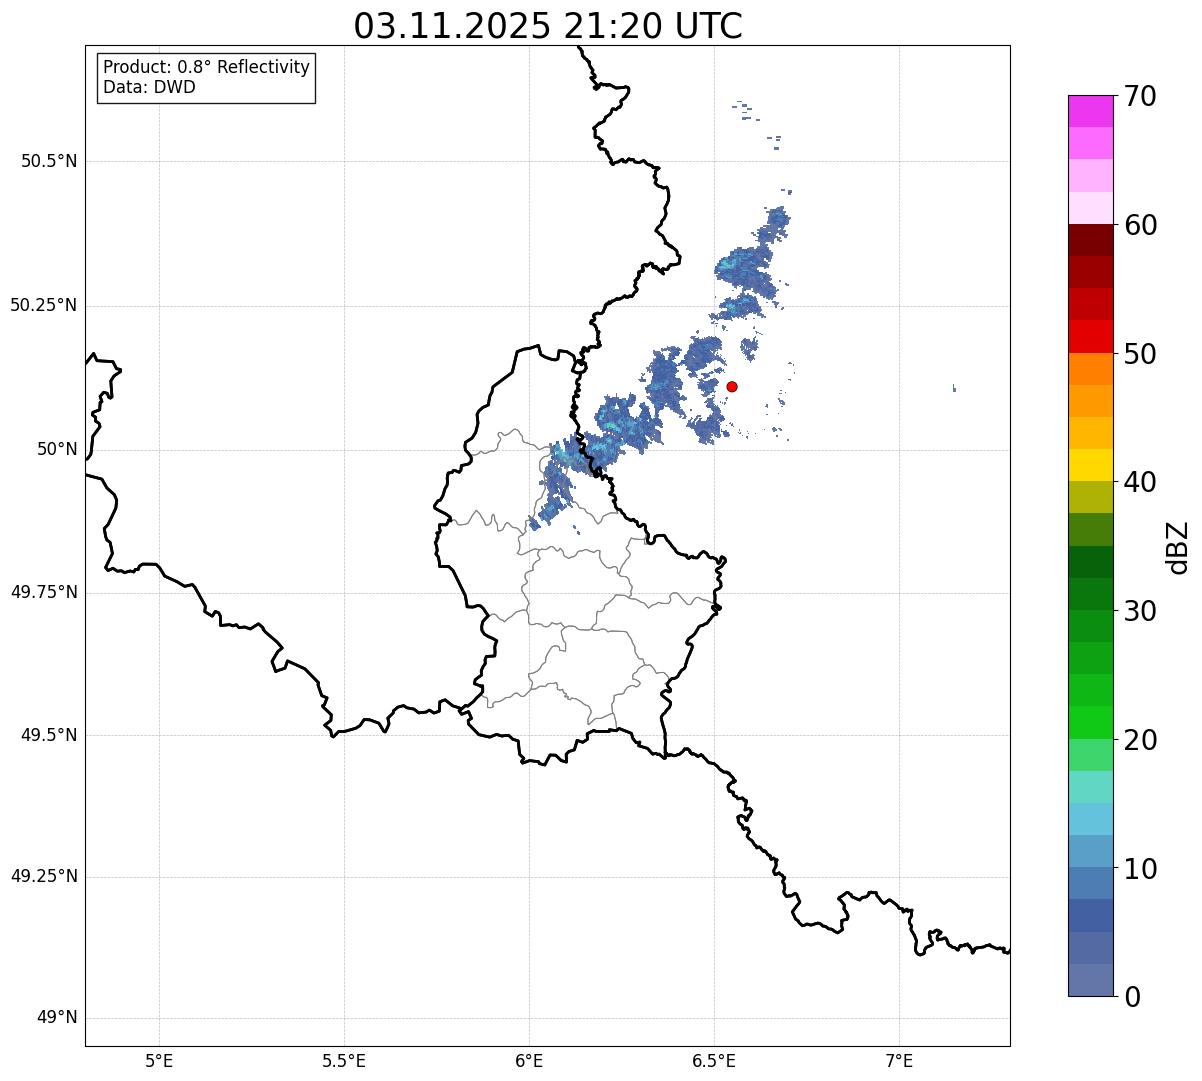The height and width of the screenshot is (1081, 1202).
Task: Pick the yellow colorbar swatch above 40
Action: 1091,465
